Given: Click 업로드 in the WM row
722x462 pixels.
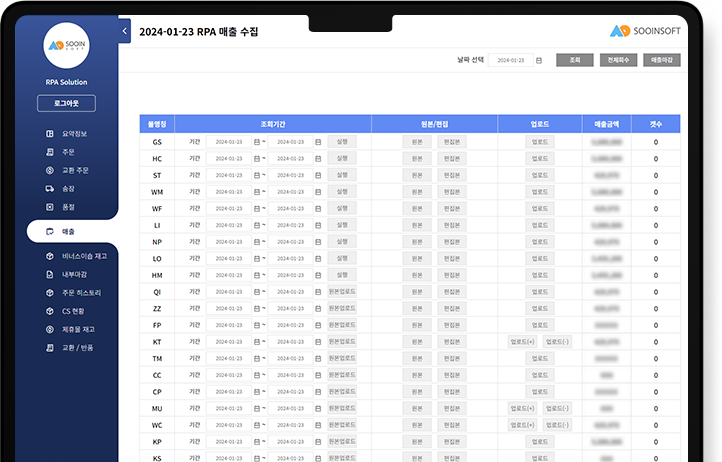Looking at the screenshot, I should (540, 192).
